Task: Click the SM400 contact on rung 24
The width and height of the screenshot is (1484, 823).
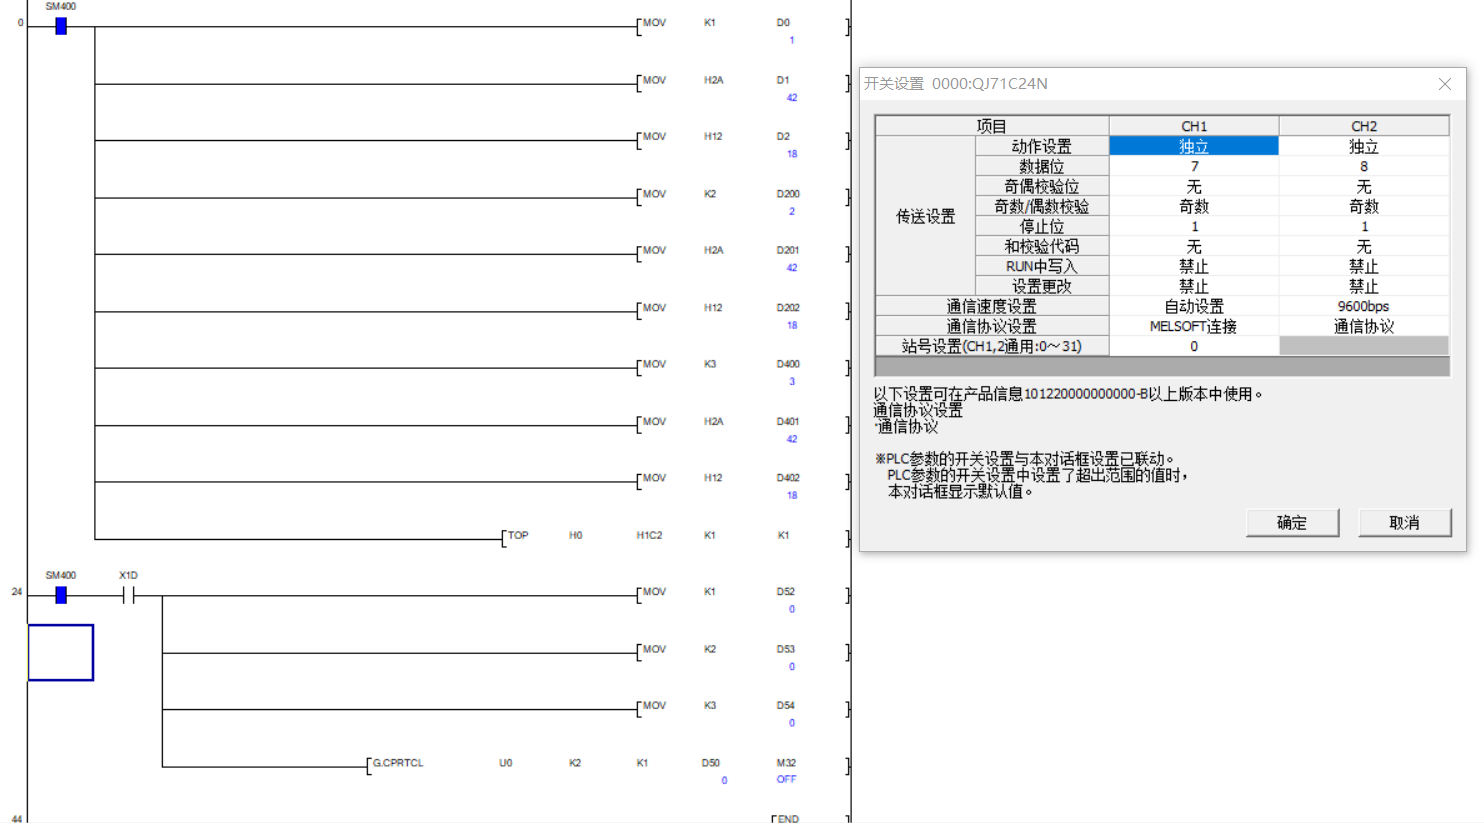Action: pyautogui.click(x=61, y=595)
